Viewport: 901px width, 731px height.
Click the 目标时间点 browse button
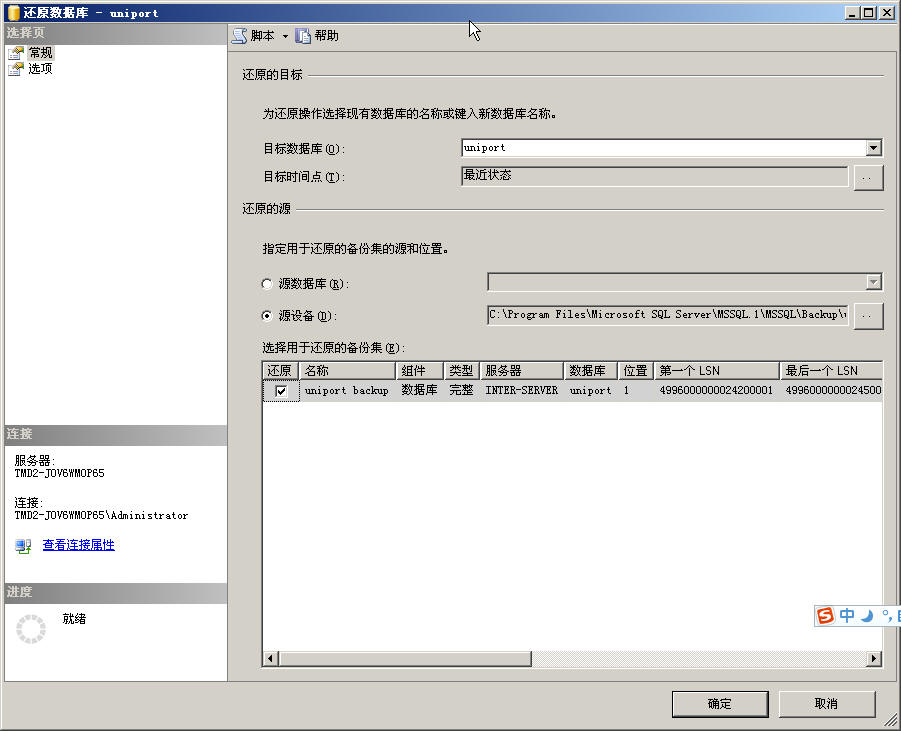(x=866, y=178)
